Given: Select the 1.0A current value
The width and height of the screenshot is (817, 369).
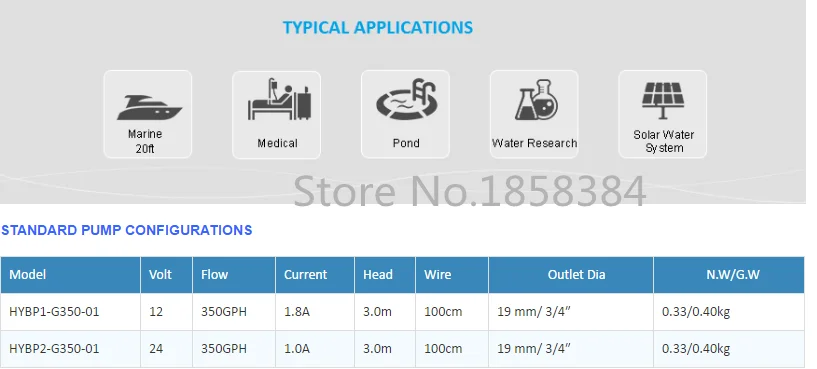Looking at the screenshot, I should point(296,348).
